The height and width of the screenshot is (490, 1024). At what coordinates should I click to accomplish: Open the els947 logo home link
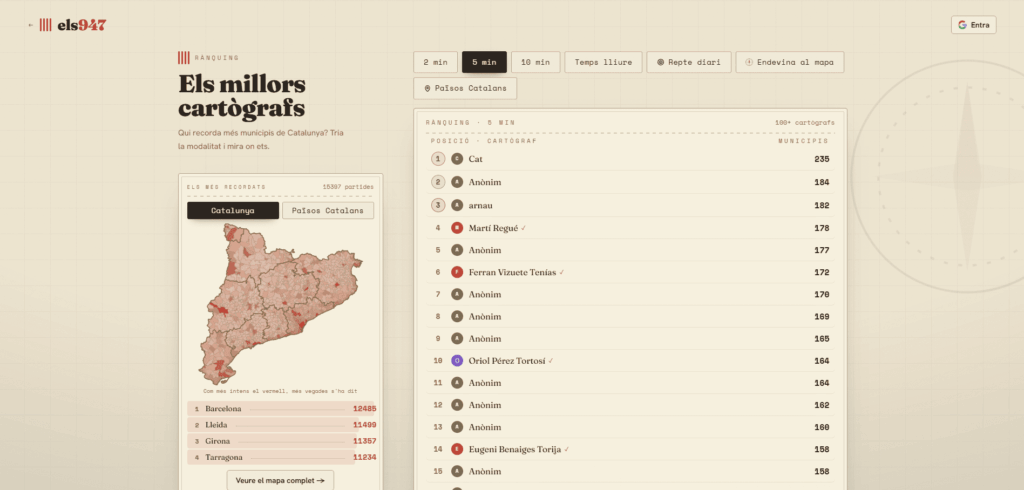tap(72, 25)
